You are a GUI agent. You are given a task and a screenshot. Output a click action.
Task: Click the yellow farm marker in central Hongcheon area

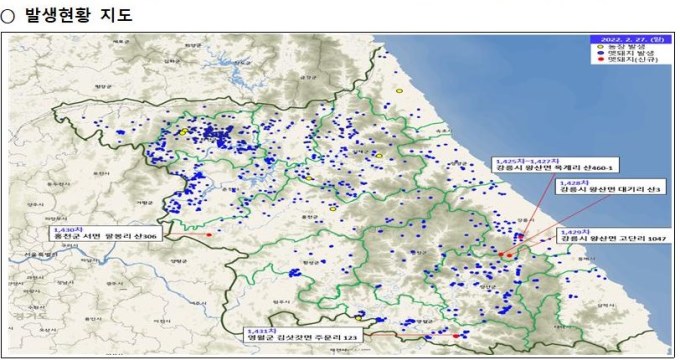point(333,209)
